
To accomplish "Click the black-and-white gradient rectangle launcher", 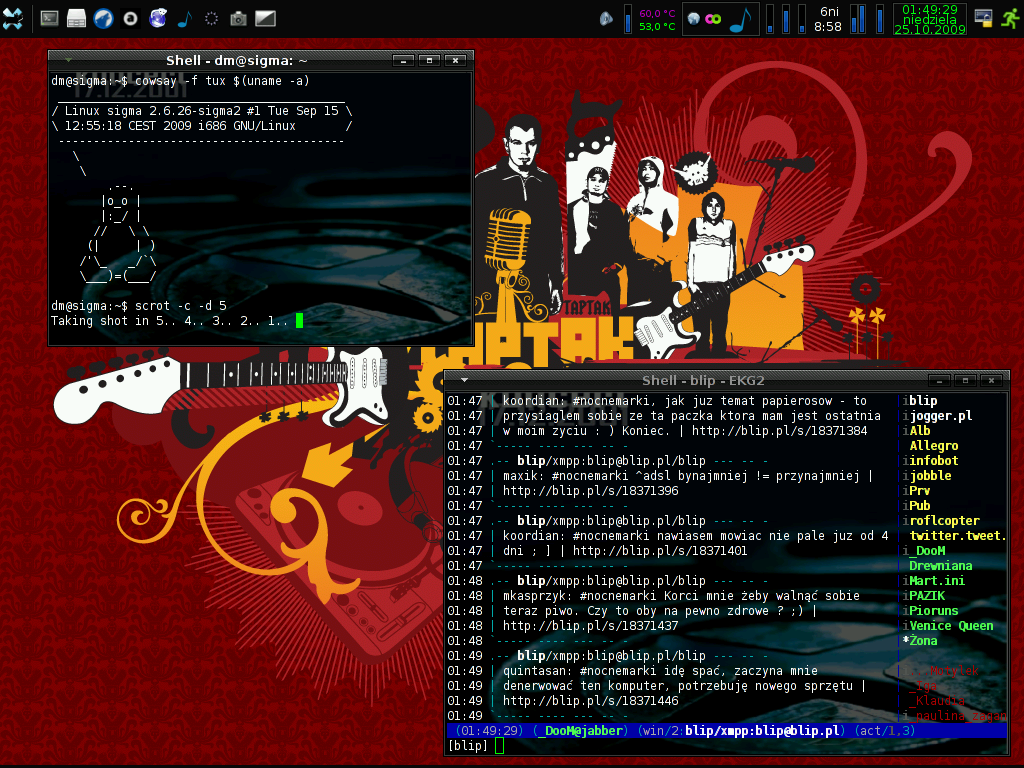I will click(265, 18).
